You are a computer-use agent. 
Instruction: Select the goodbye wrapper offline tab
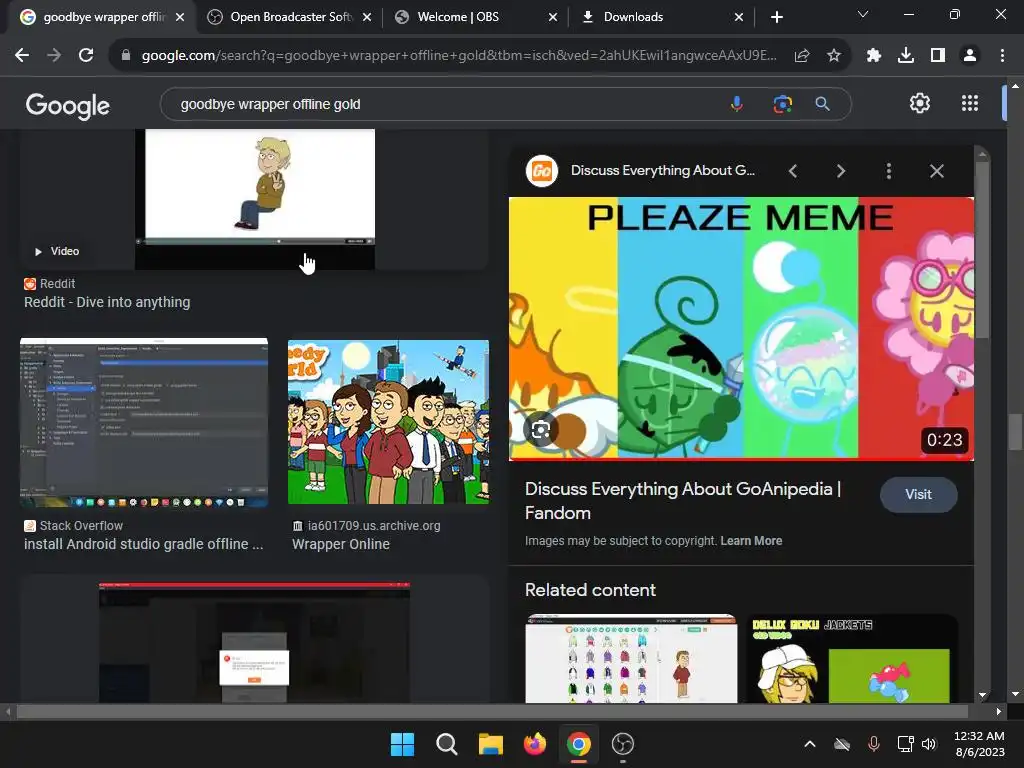pyautogui.click(x=101, y=17)
